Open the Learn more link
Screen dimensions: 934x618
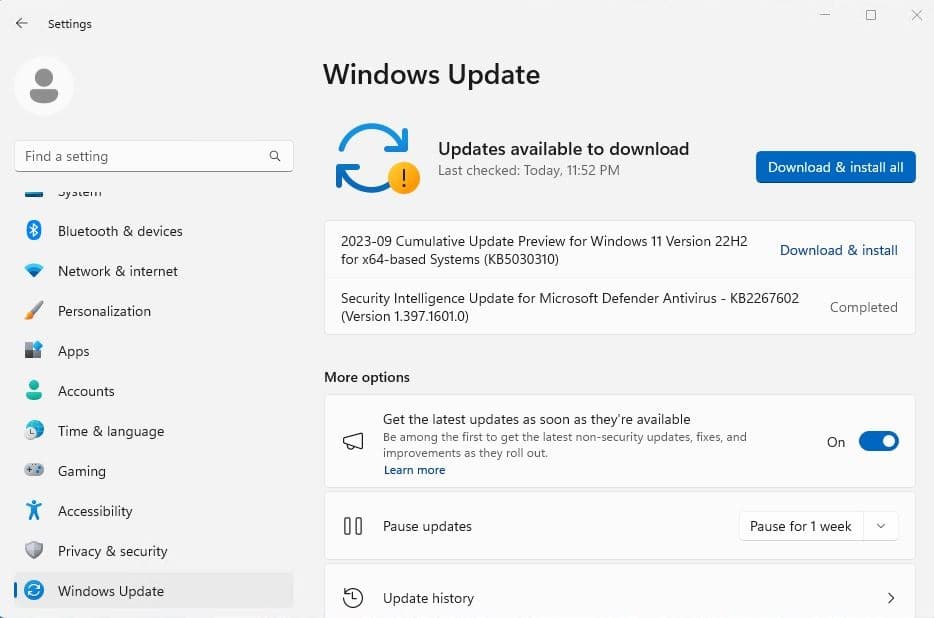(x=414, y=470)
